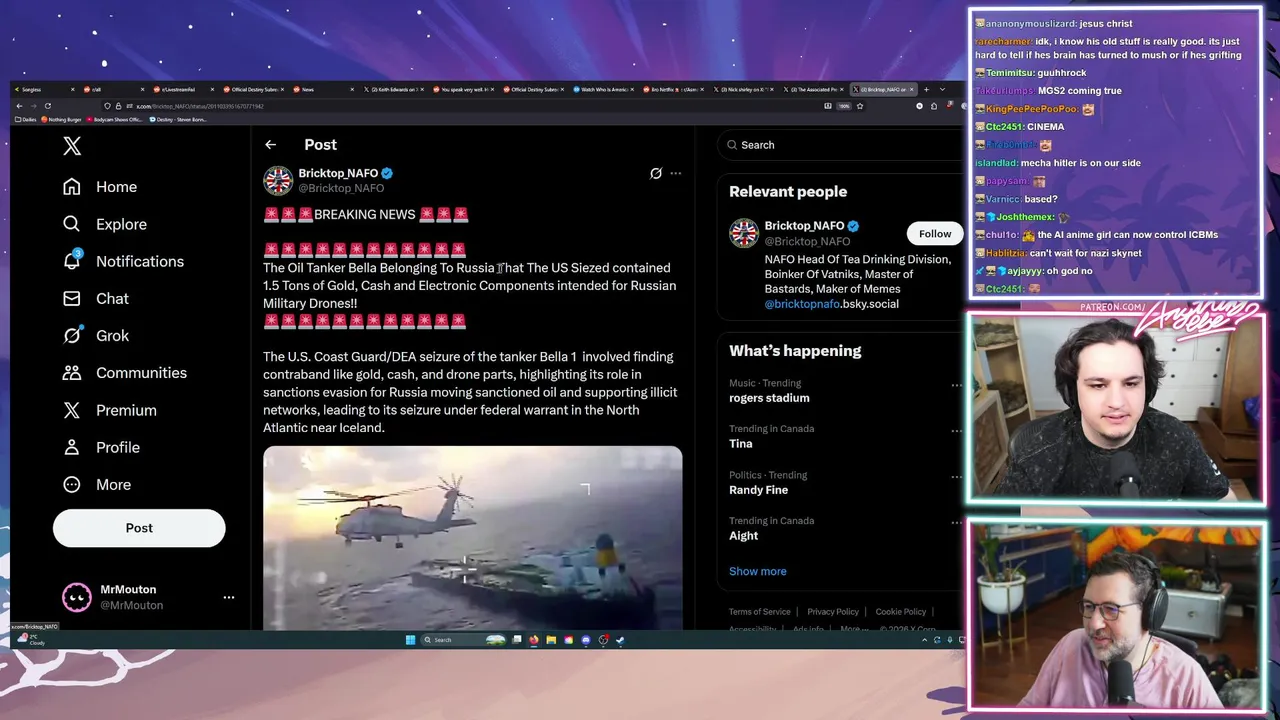Open the Nothing Burger bookmark

(x=62, y=120)
